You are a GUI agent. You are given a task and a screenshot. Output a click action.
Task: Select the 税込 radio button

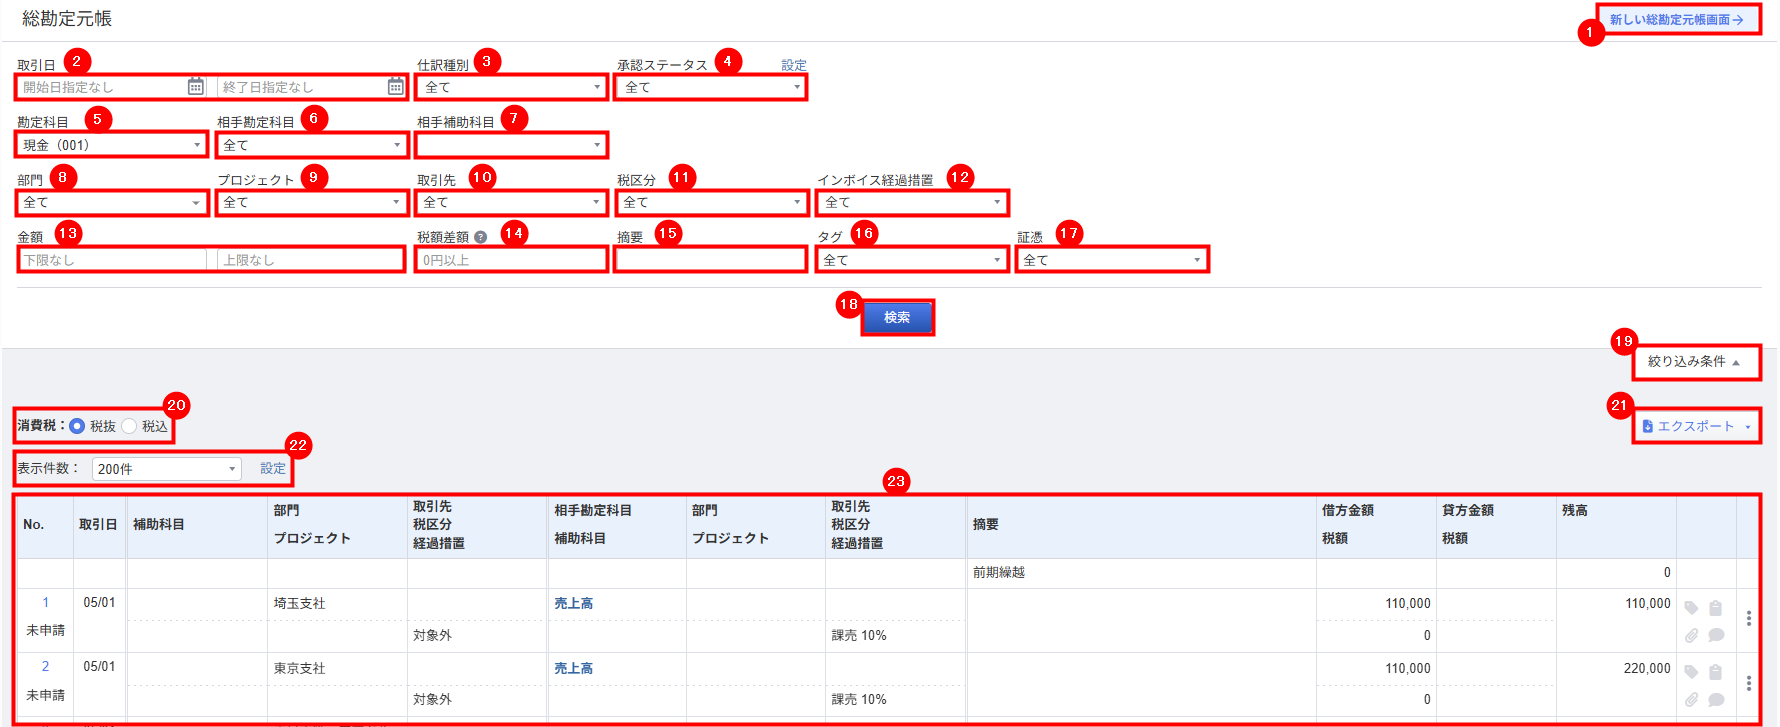click(129, 426)
